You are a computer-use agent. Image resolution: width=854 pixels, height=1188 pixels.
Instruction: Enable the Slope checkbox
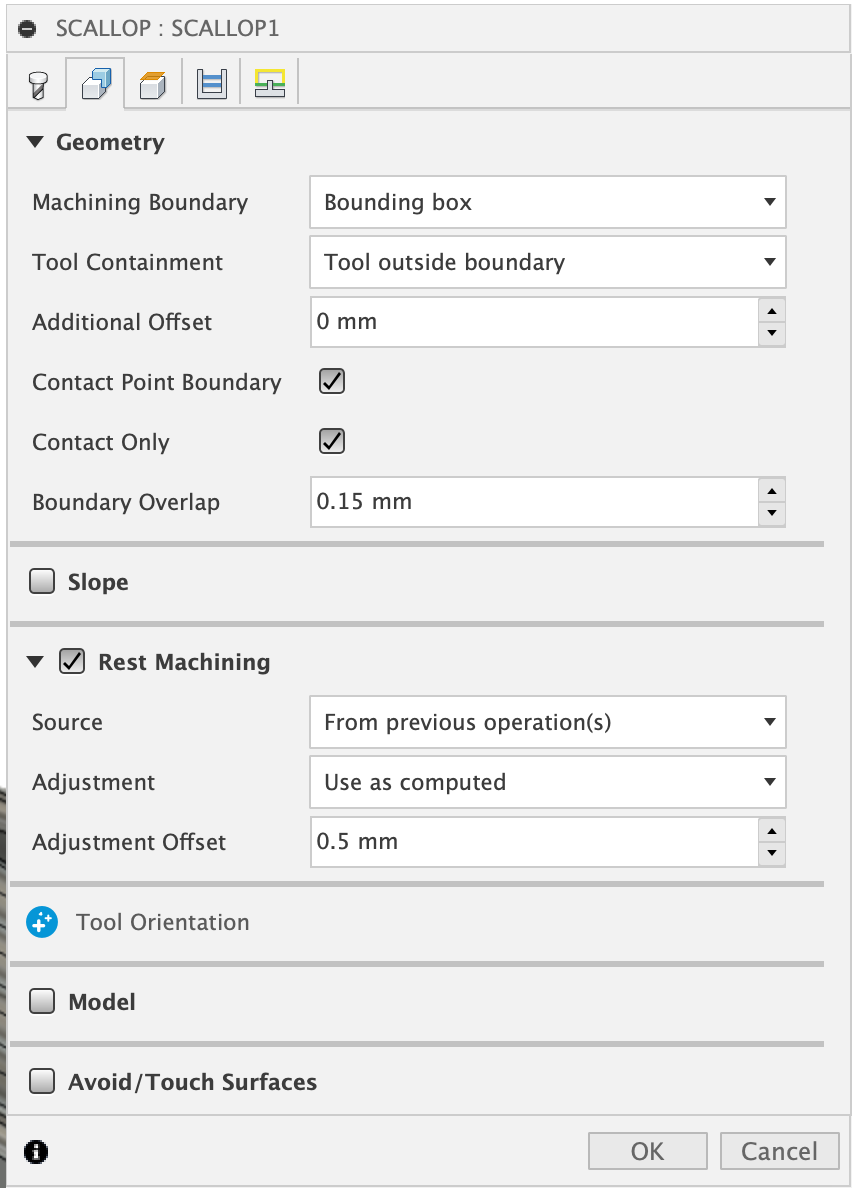42,581
